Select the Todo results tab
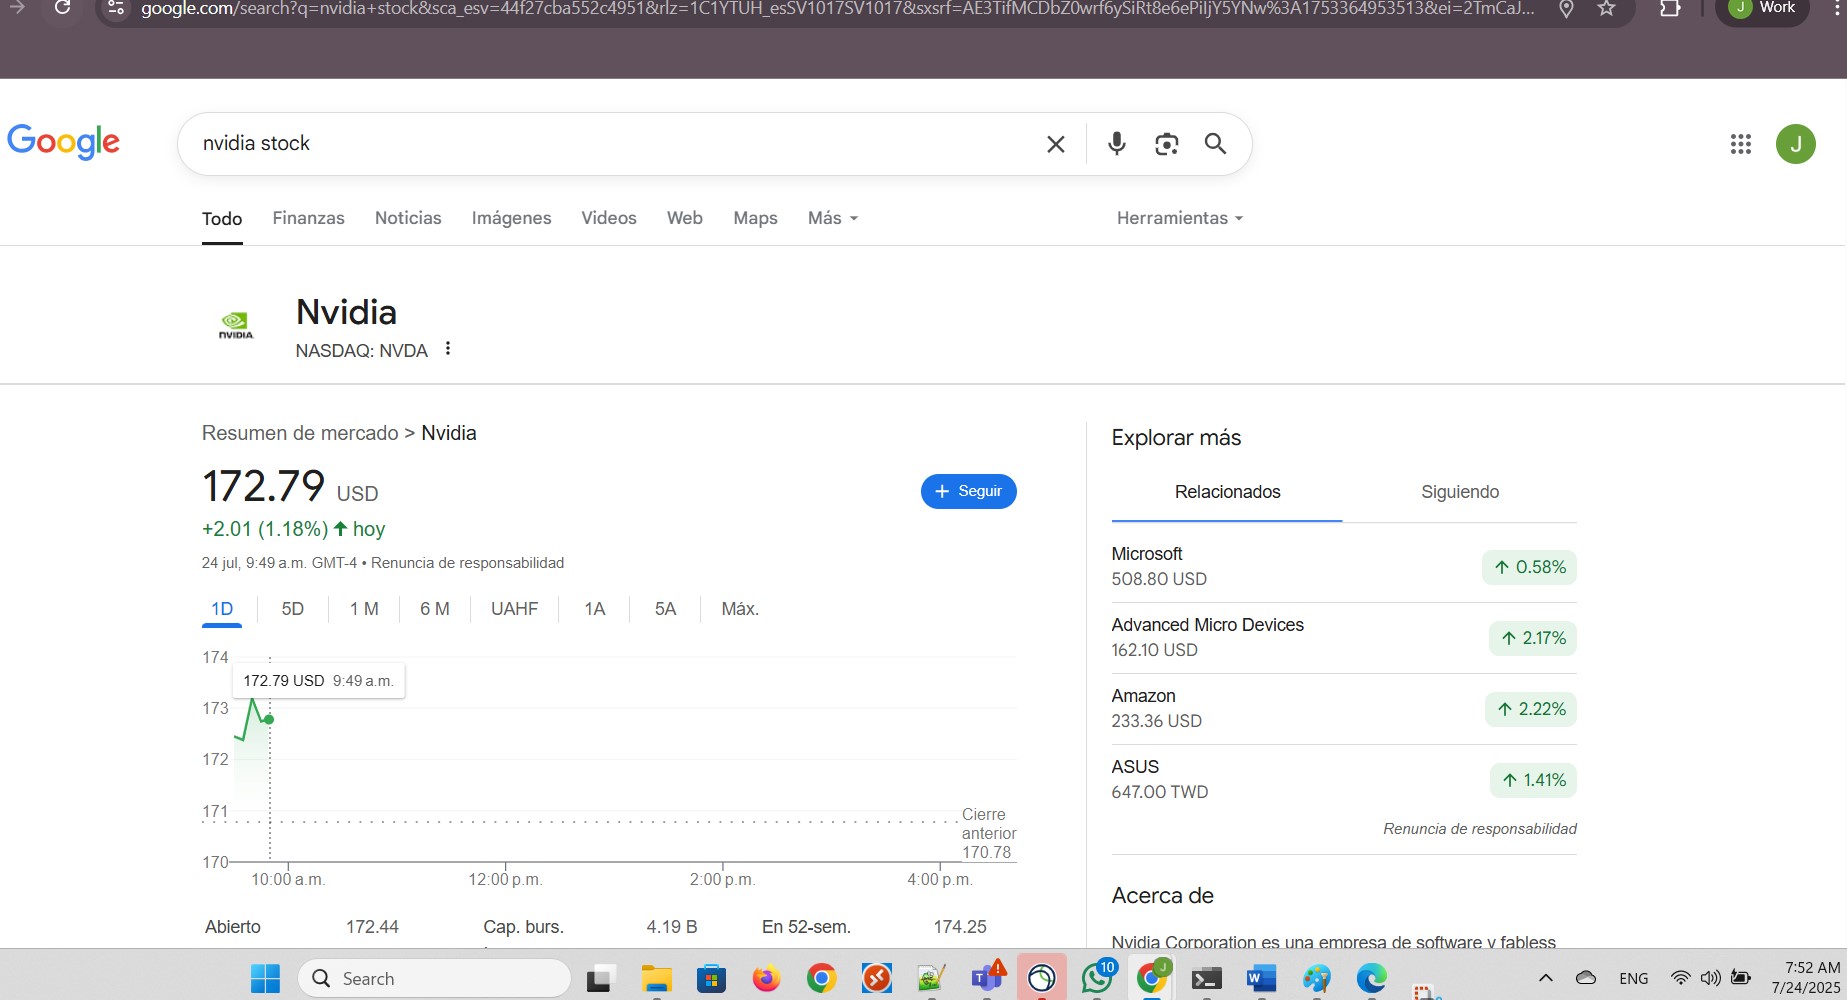Viewport: 1847px width, 1000px height. tap(222, 219)
